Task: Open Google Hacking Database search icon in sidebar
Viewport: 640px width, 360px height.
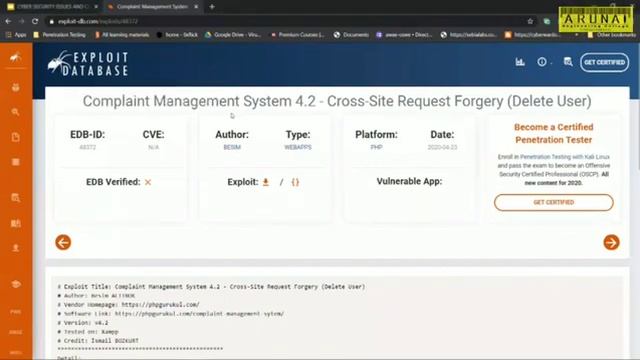Action: click(x=16, y=112)
